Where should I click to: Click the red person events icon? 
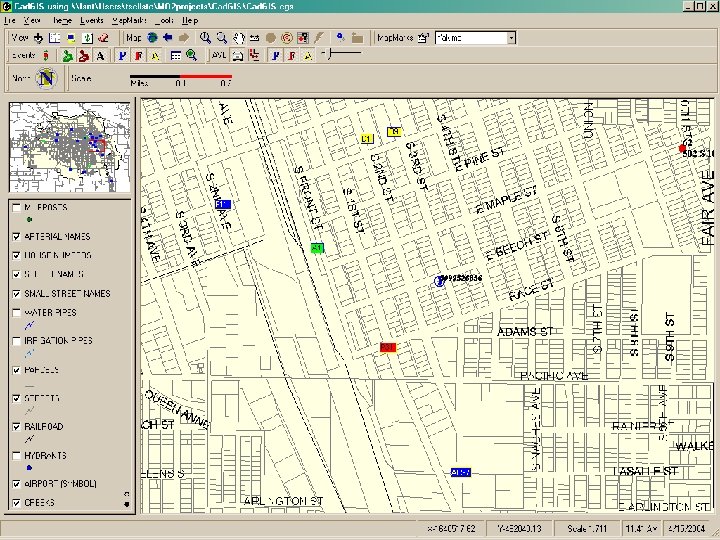click(83, 56)
